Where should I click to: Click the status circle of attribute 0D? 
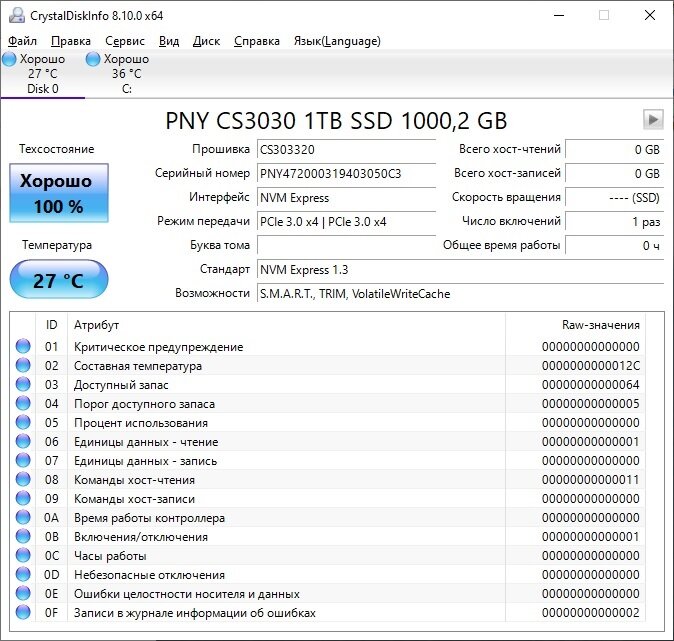click(x=23, y=574)
